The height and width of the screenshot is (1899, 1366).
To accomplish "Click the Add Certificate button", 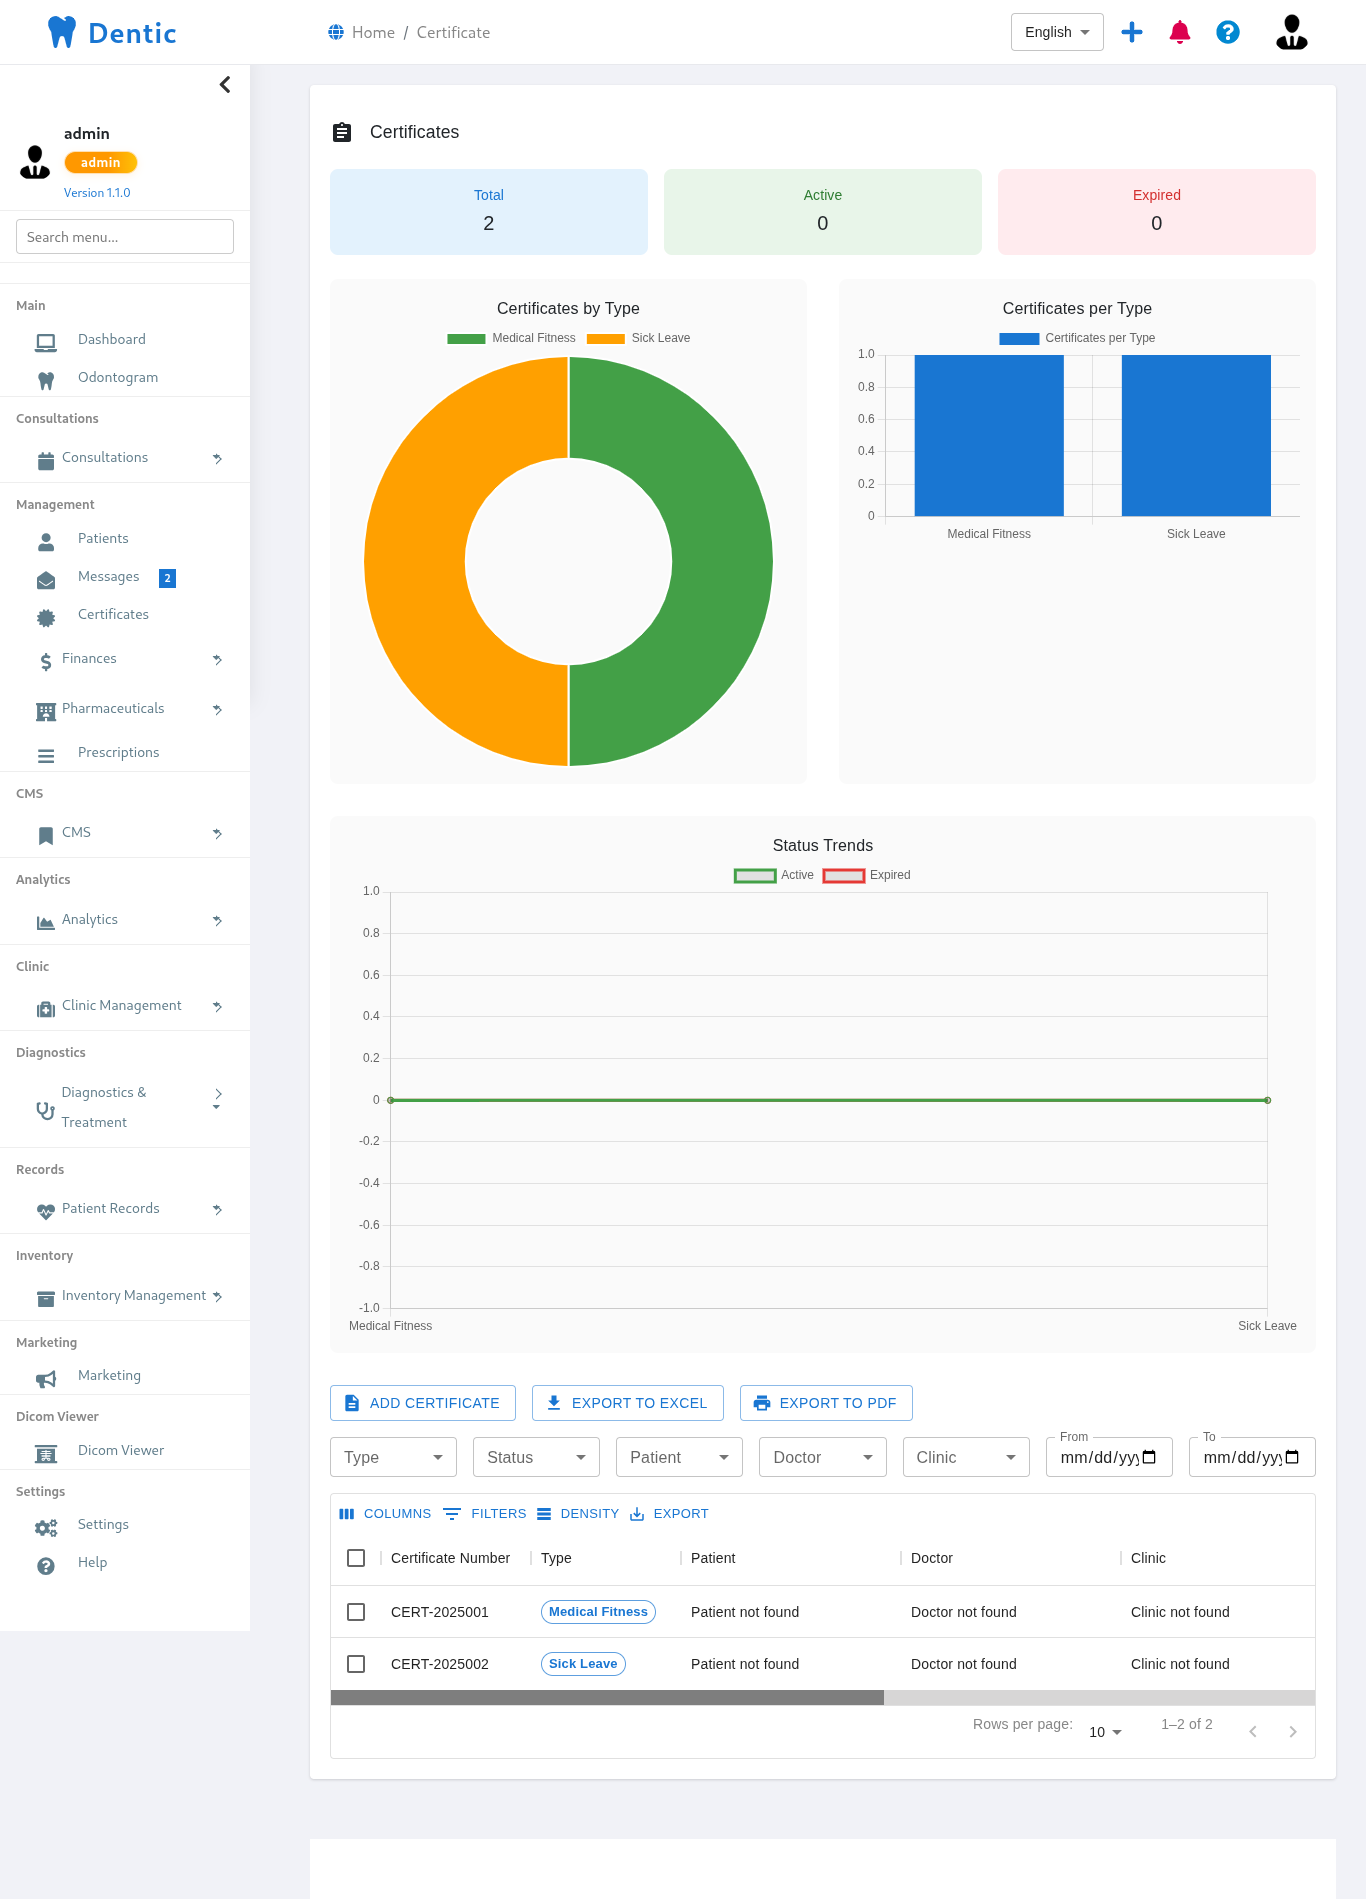I will coord(423,1403).
